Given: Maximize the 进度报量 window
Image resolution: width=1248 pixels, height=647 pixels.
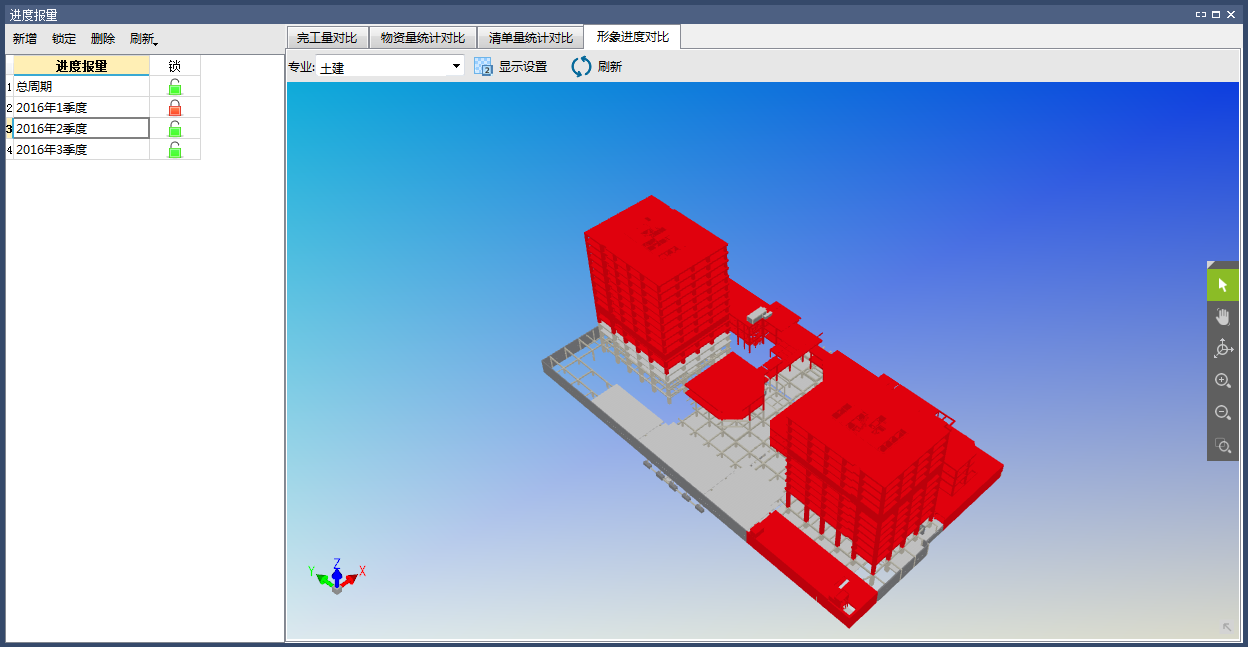Looking at the screenshot, I should pos(1217,15).
